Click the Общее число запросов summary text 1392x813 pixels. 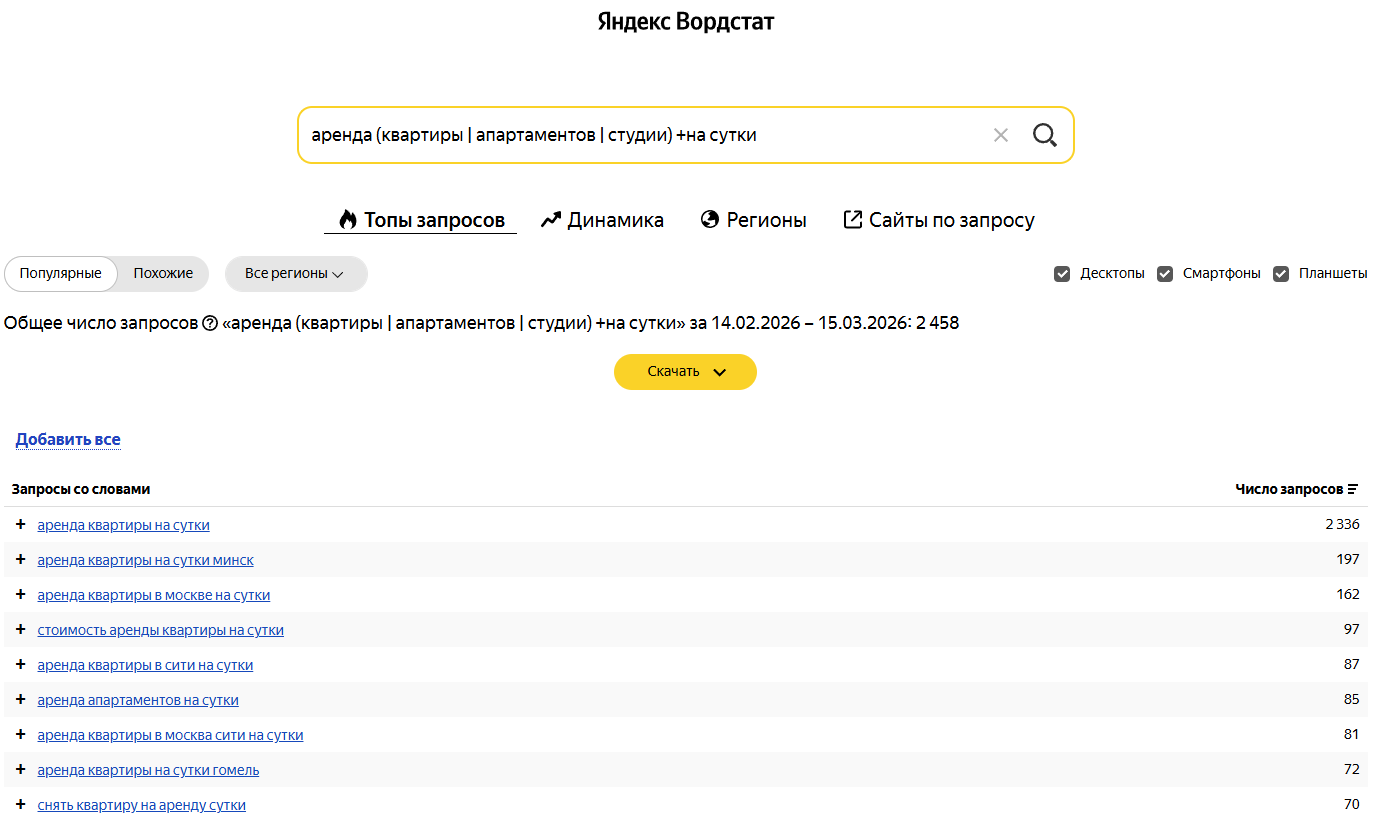tap(482, 323)
